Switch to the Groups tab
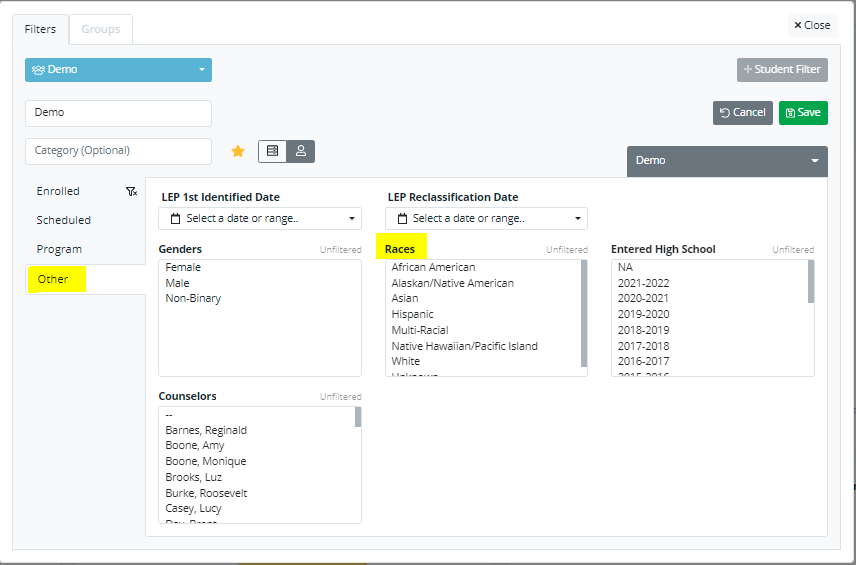The image size is (856, 565). pos(100,29)
